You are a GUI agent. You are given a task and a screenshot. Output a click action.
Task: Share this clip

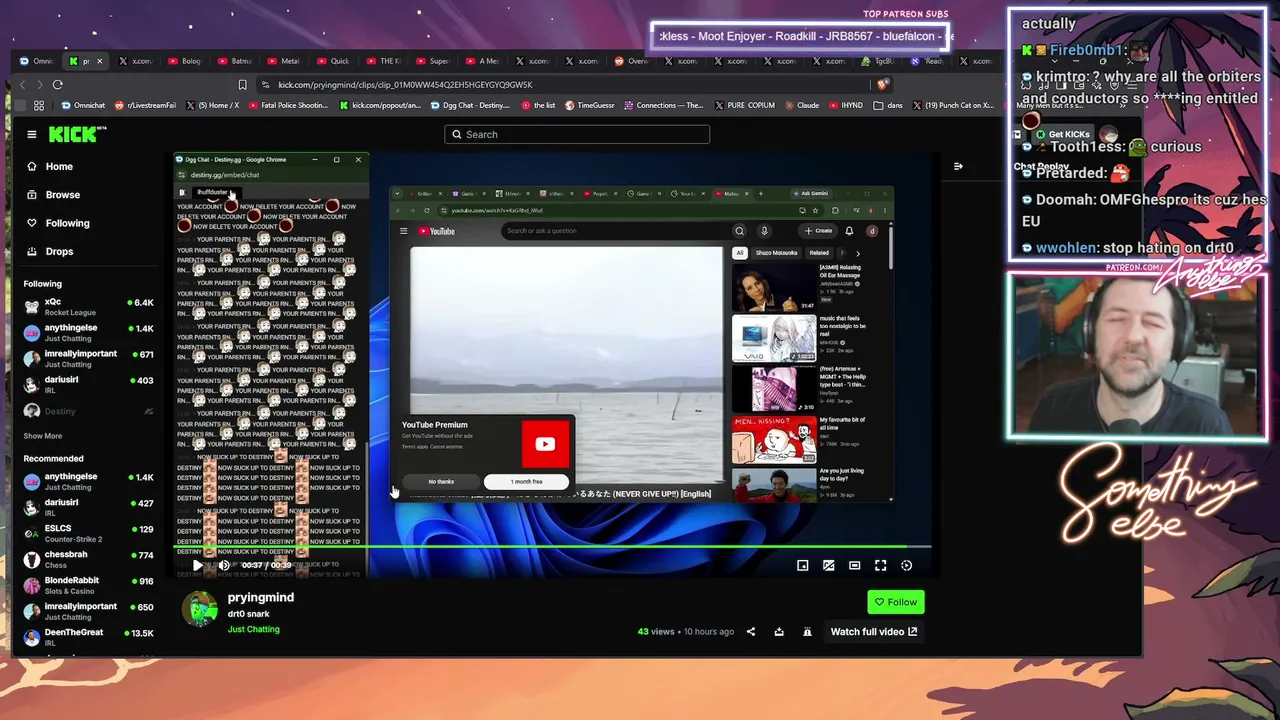pos(751,632)
